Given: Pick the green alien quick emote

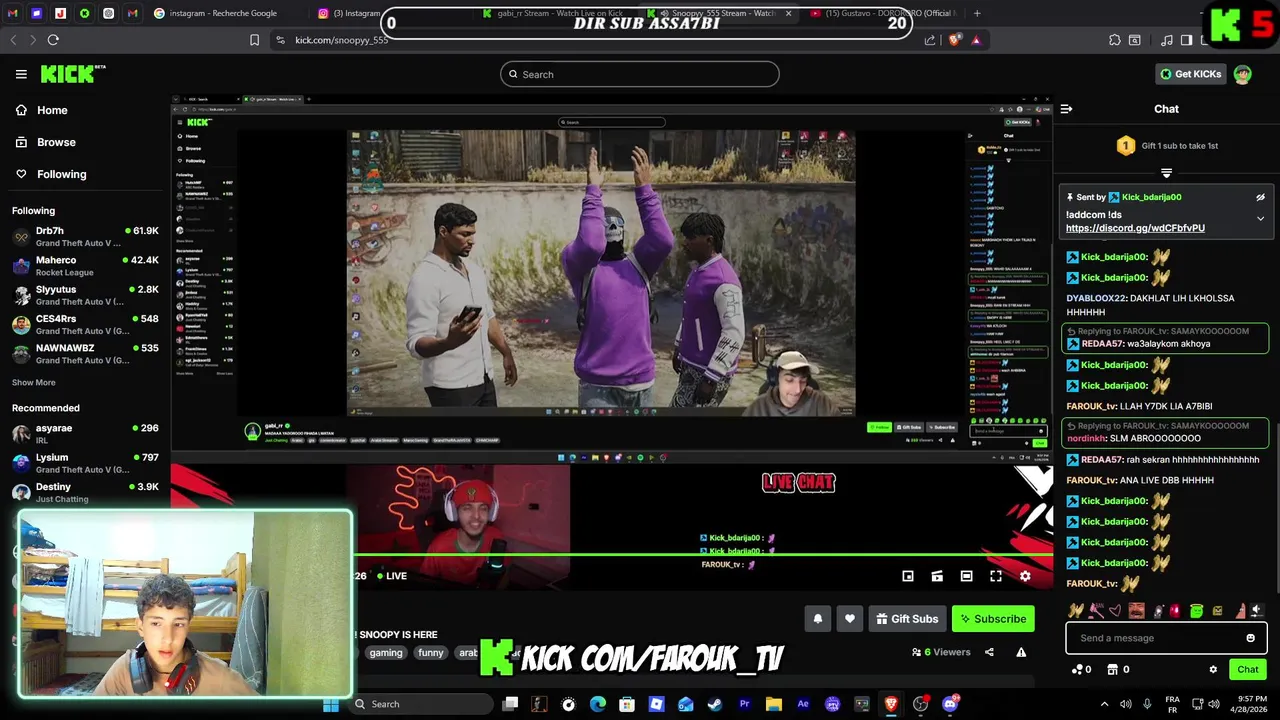Looking at the screenshot, I should (1196, 611).
